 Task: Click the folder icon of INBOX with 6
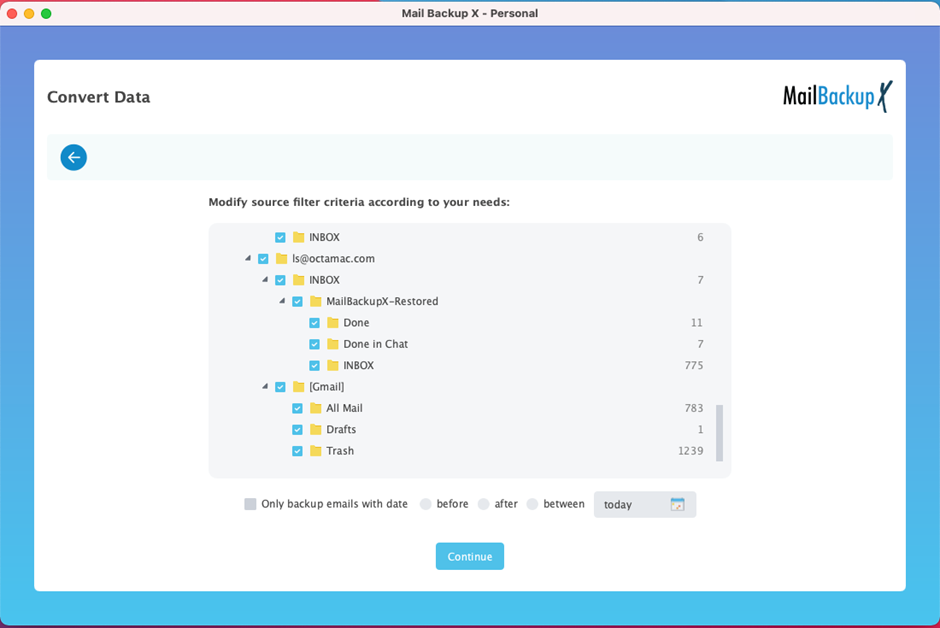pos(299,237)
